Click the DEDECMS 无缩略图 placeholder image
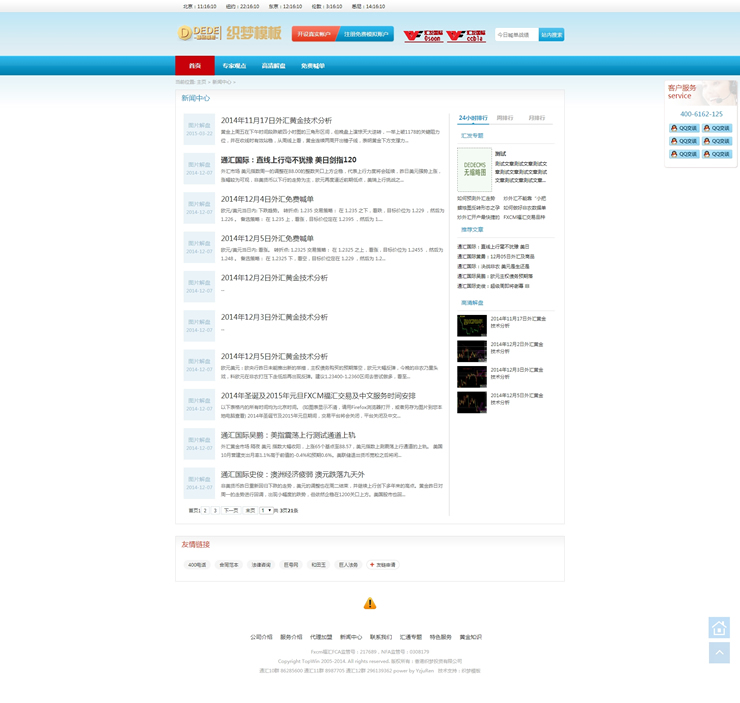Image resolution: width=740 pixels, height=703 pixels. [x=474, y=169]
